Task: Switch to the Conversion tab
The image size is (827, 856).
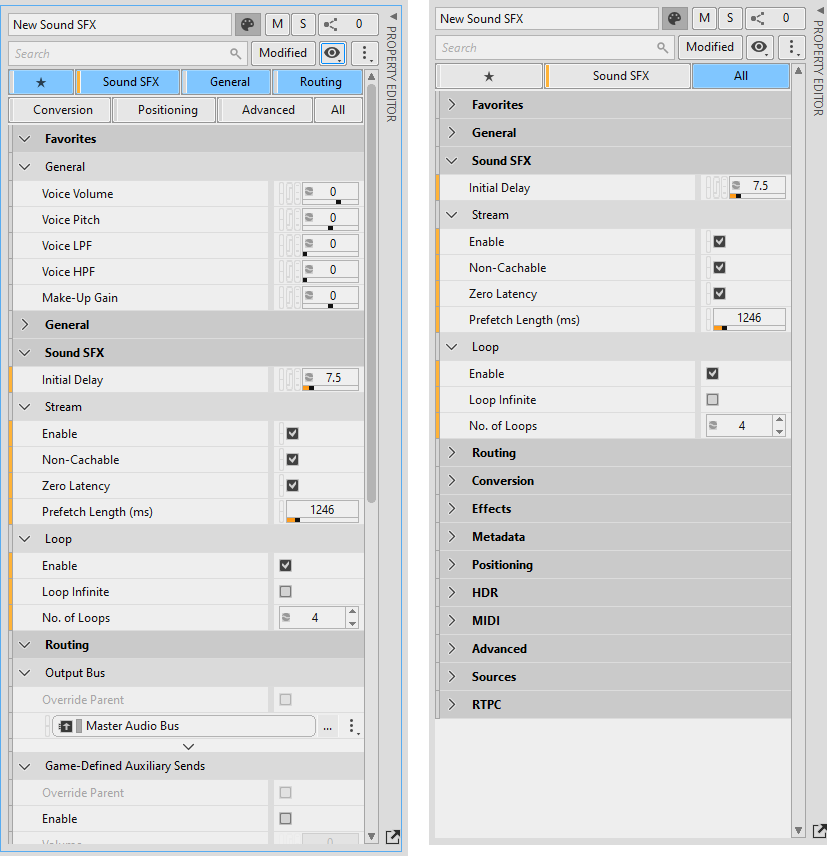Action: pyautogui.click(x=62, y=110)
